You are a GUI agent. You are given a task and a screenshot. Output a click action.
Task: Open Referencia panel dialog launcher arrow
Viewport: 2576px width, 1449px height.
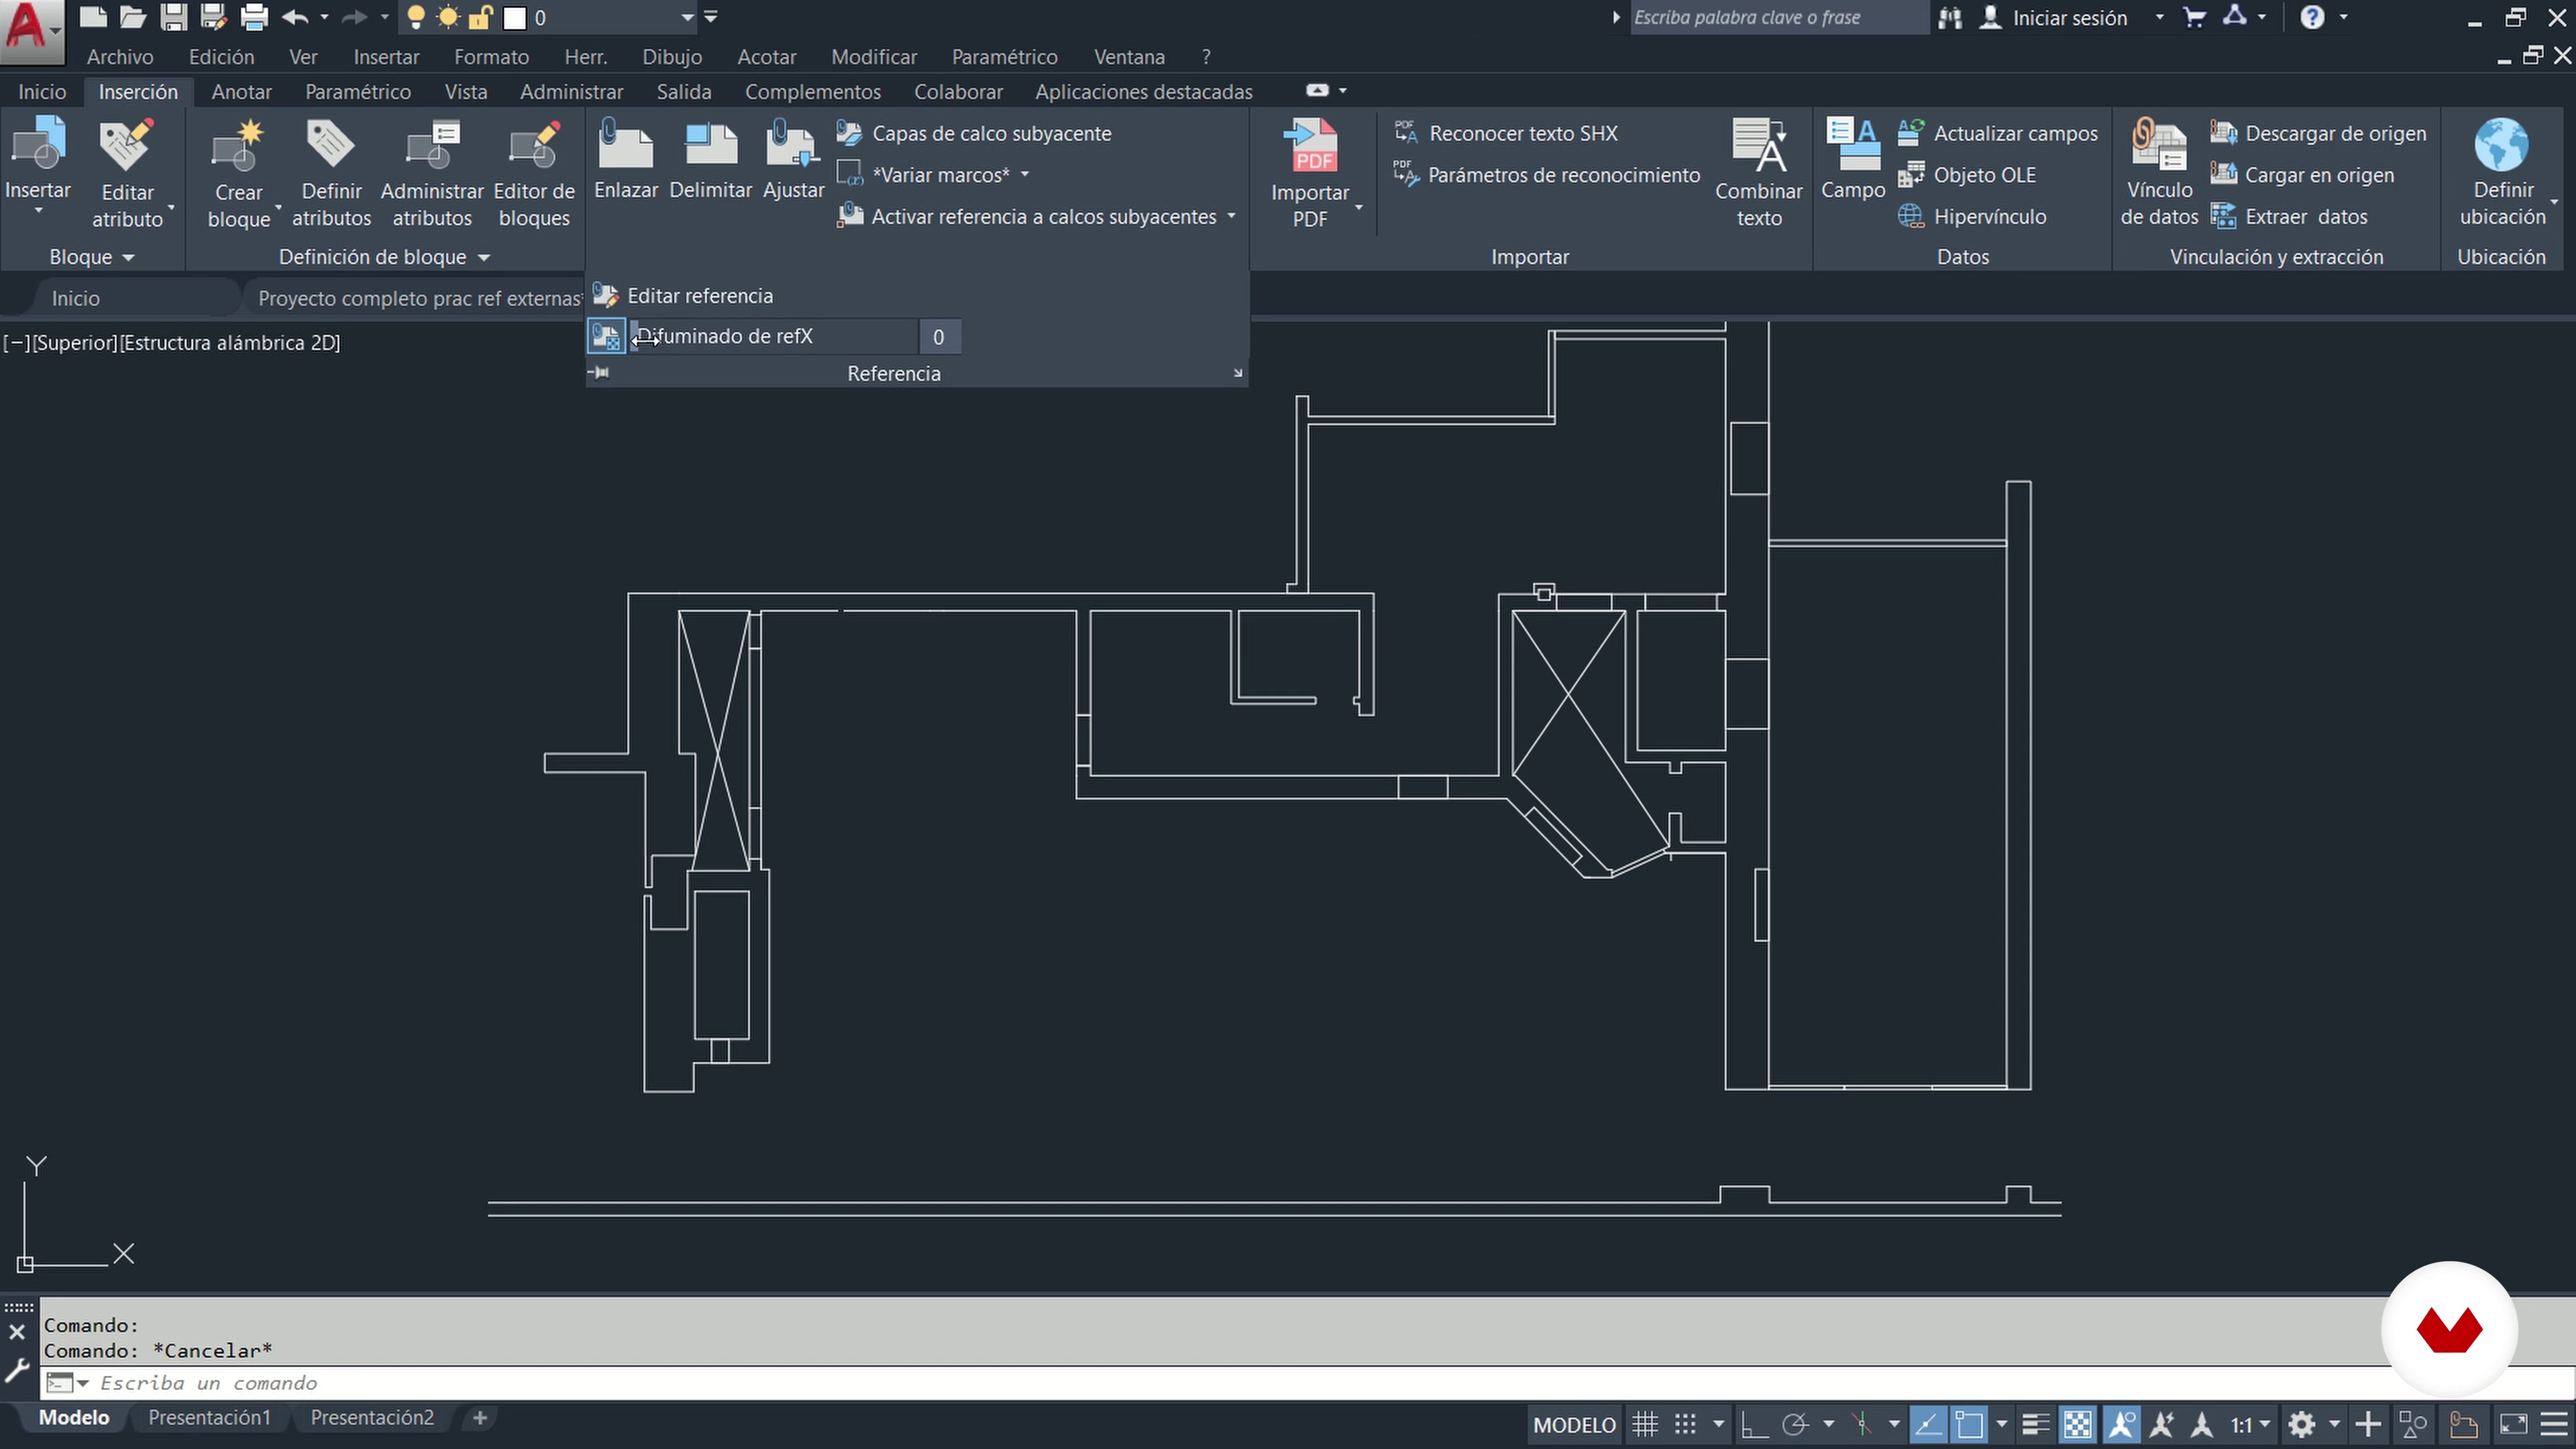point(1238,373)
